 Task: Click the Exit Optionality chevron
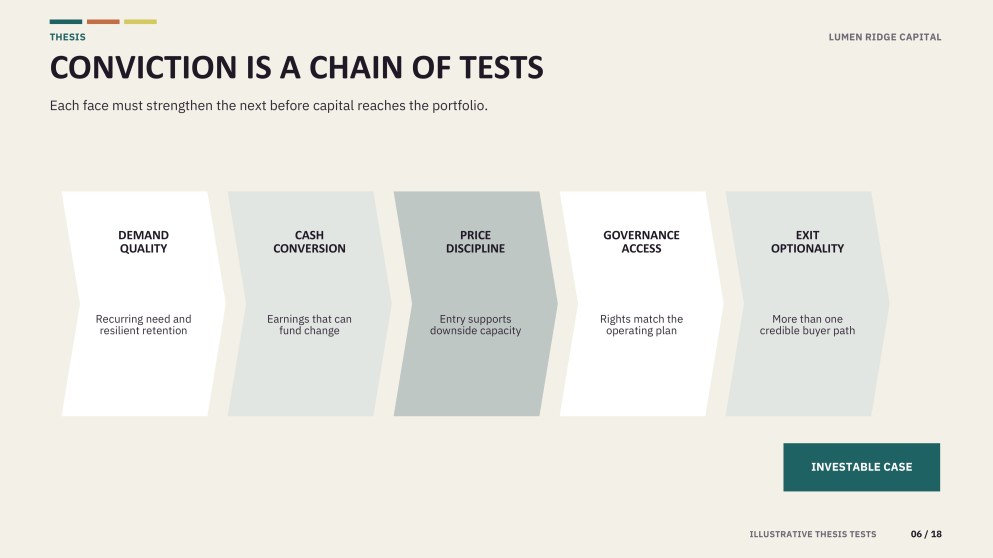807,303
